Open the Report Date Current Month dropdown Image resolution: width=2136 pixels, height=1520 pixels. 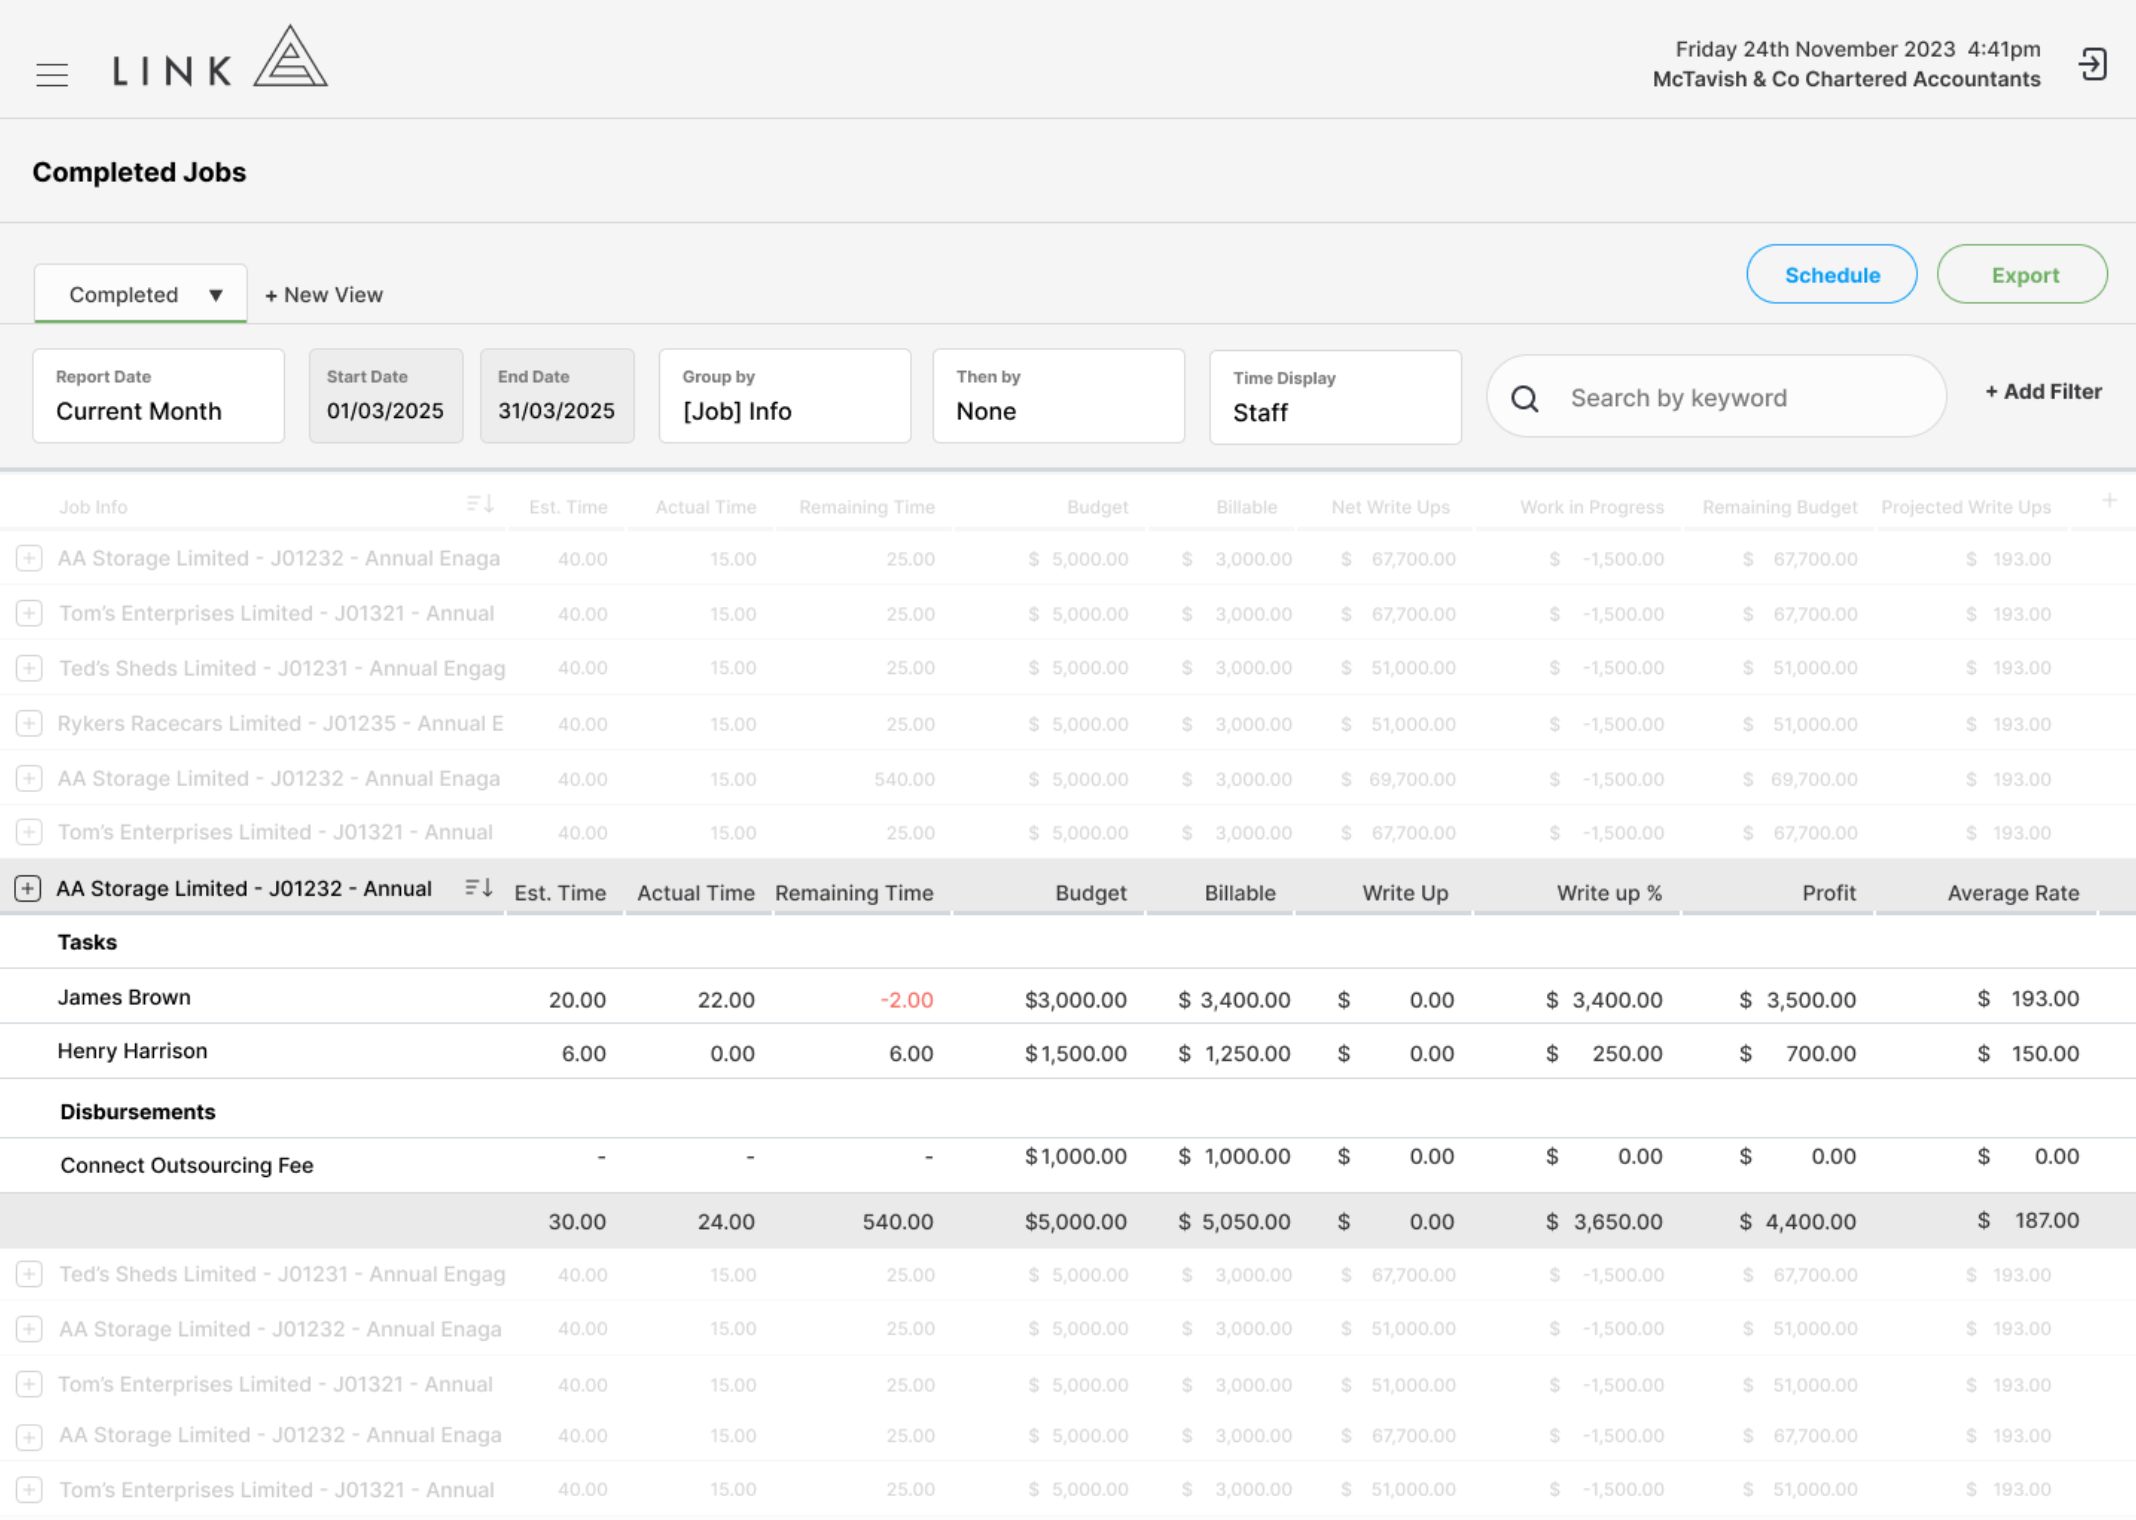tap(159, 396)
